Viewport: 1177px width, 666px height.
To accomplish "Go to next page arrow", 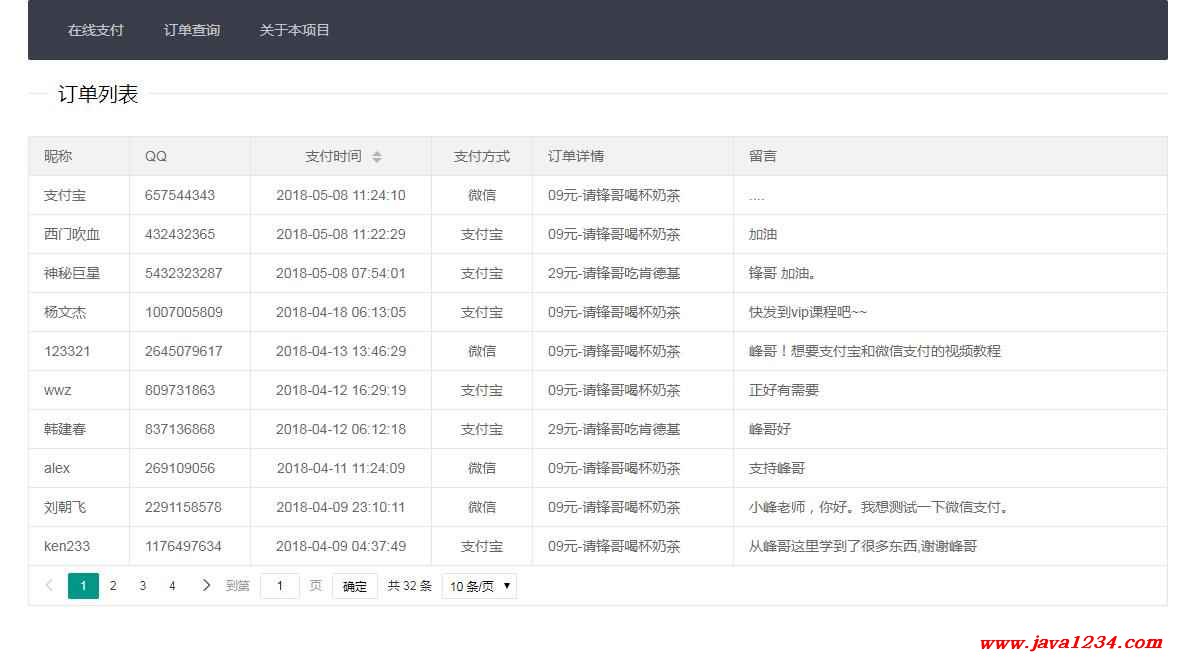I will (206, 586).
